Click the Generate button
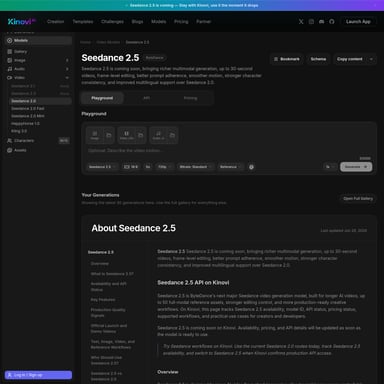 point(356,167)
